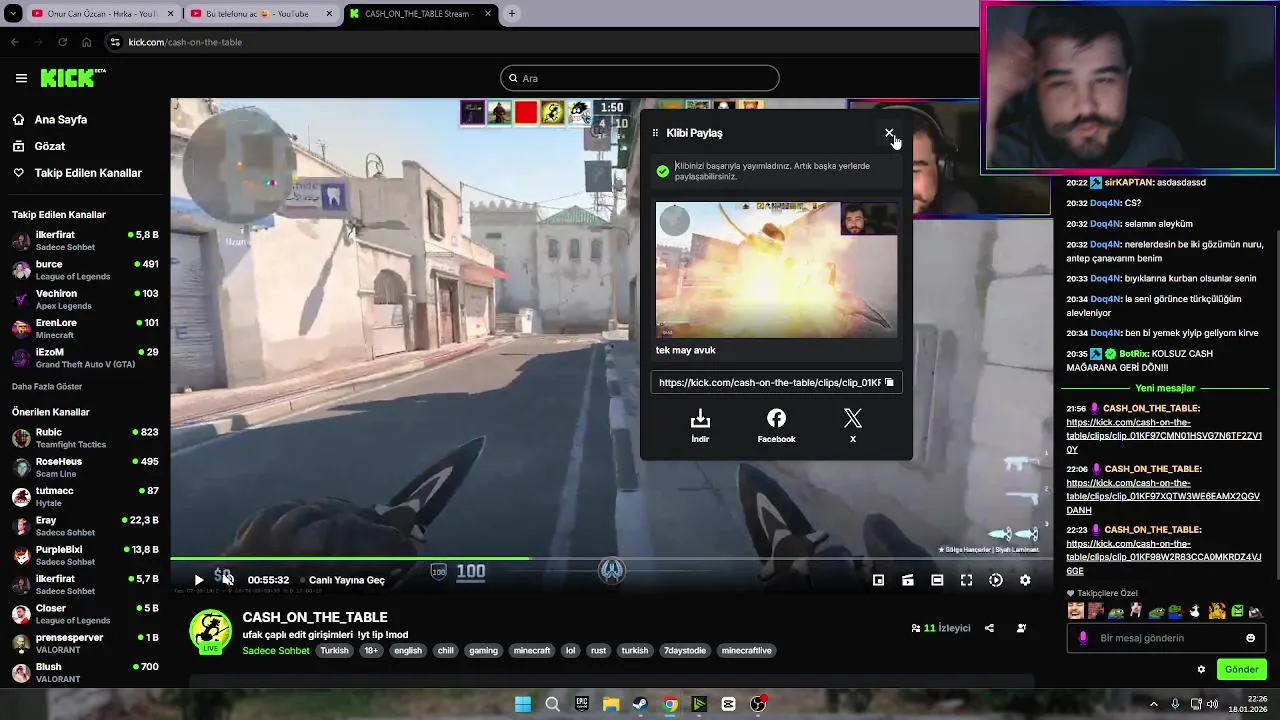Share the stream with share icon
This screenshot has width=1280, height=720.
(x=989, y=628)
